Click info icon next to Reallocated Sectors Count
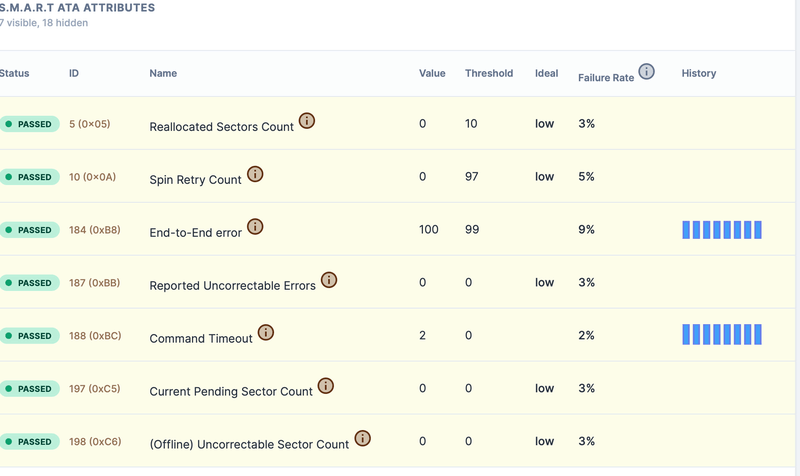 307,121
